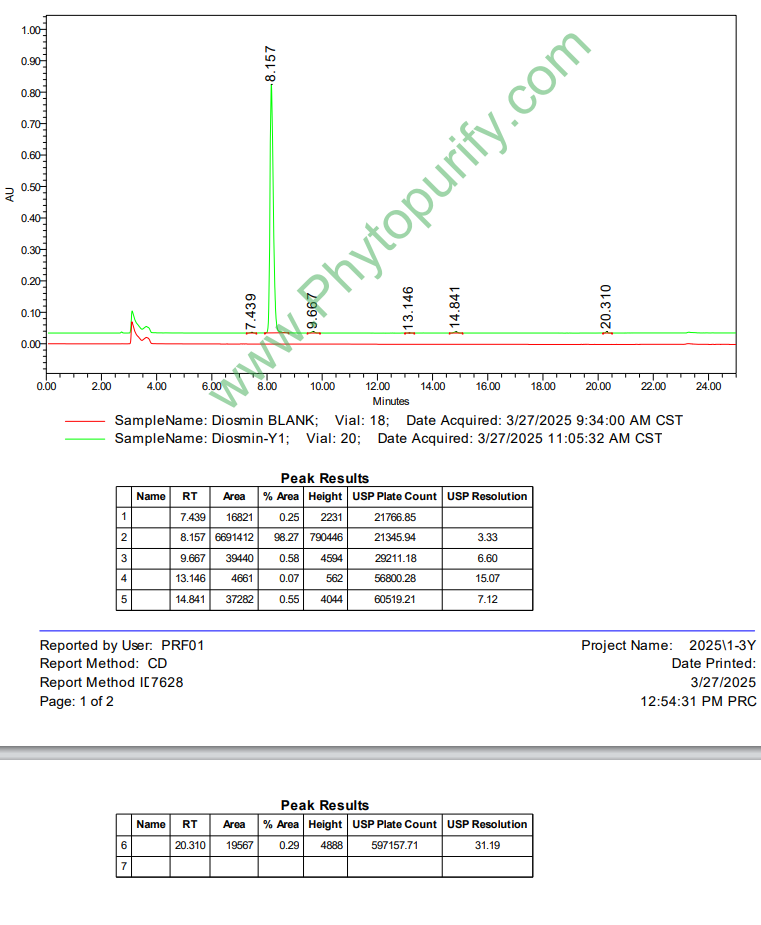
Task: Select the 20.310 peak label on chromatogram
Action: (x=606, y=308)
